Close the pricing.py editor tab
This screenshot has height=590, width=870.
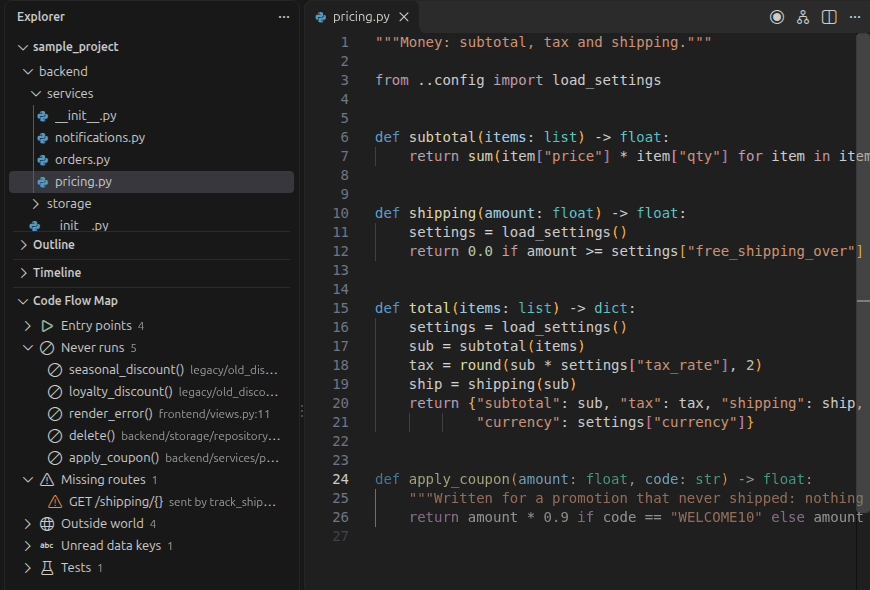tap(404, 17)
